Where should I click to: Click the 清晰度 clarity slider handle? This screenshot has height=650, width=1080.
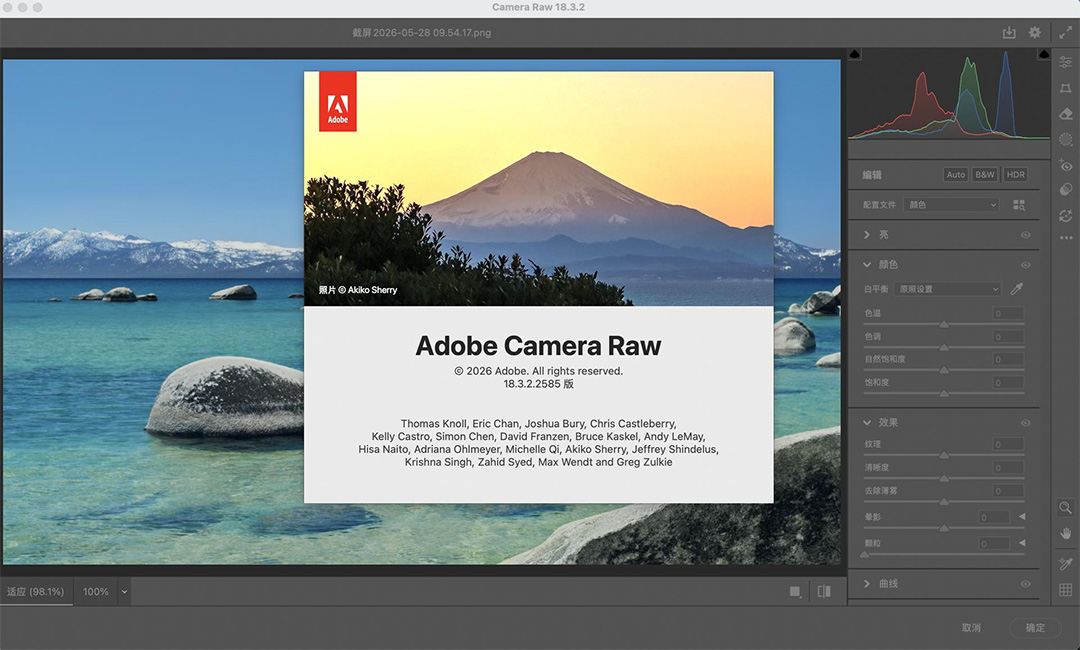944,479
